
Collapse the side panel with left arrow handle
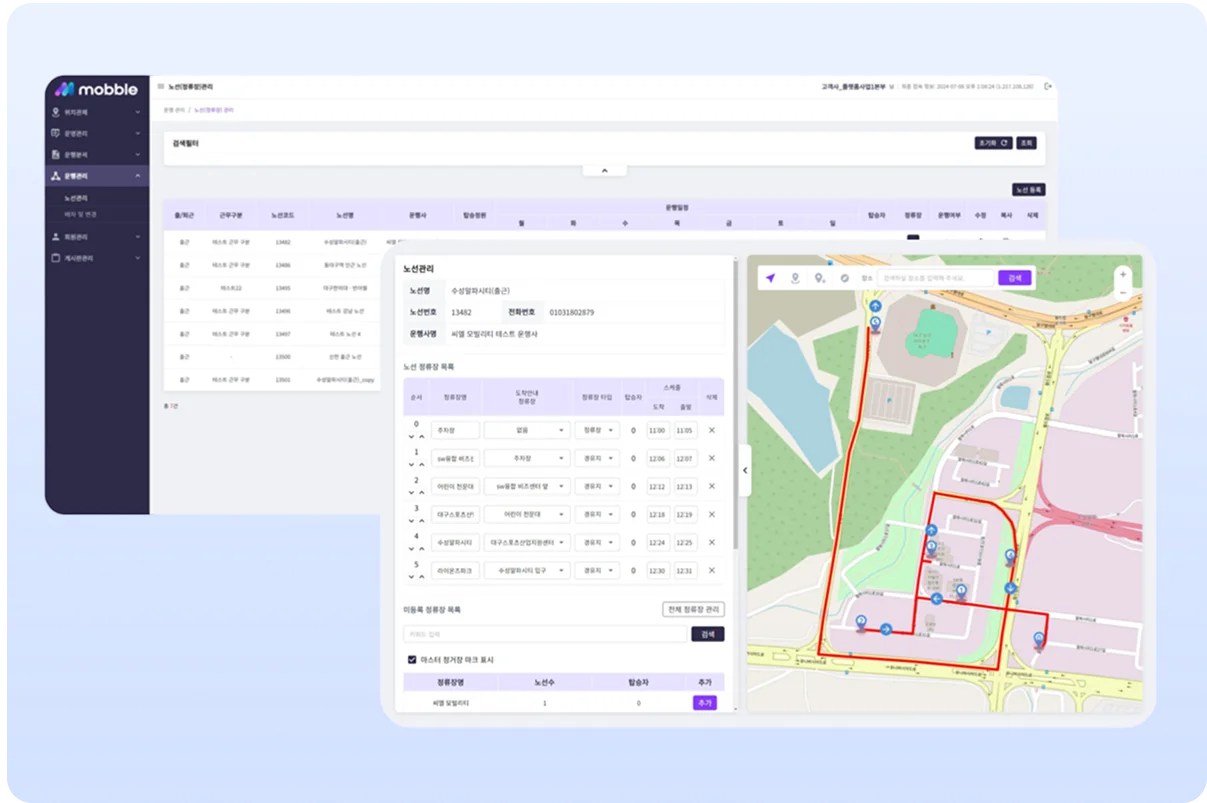tap(744, 473)
